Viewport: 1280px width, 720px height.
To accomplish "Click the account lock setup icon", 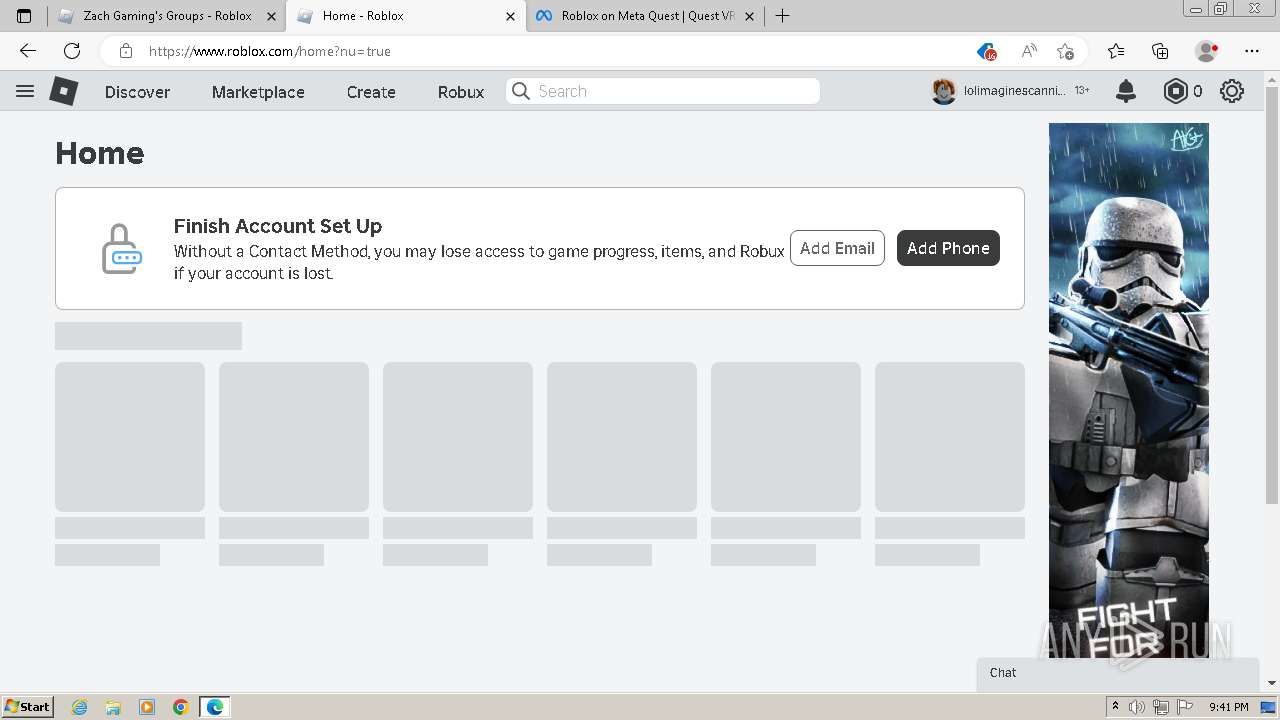I will [x=122, y=249].
